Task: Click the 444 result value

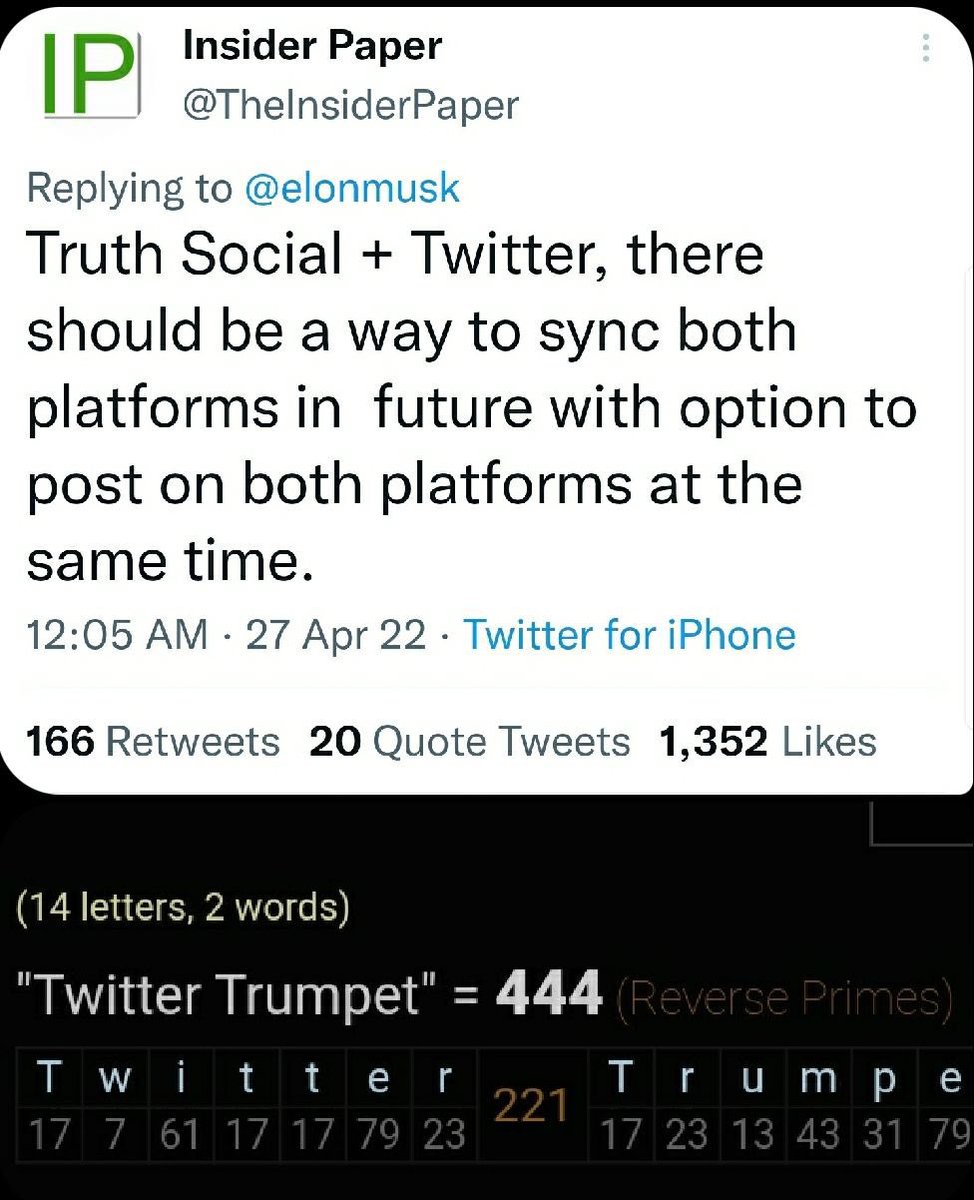Action: (550, 993)
